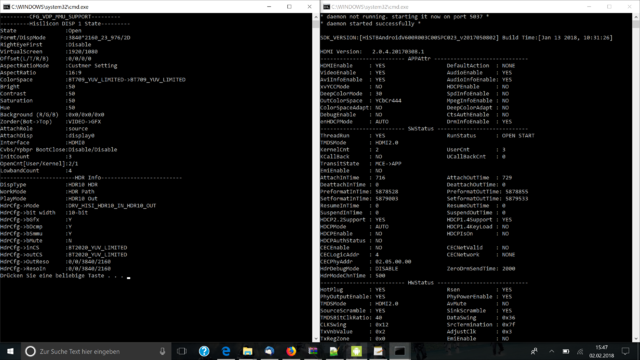Close the right cmd window
The image size is (640, 360).
click(x=629, y=7)
